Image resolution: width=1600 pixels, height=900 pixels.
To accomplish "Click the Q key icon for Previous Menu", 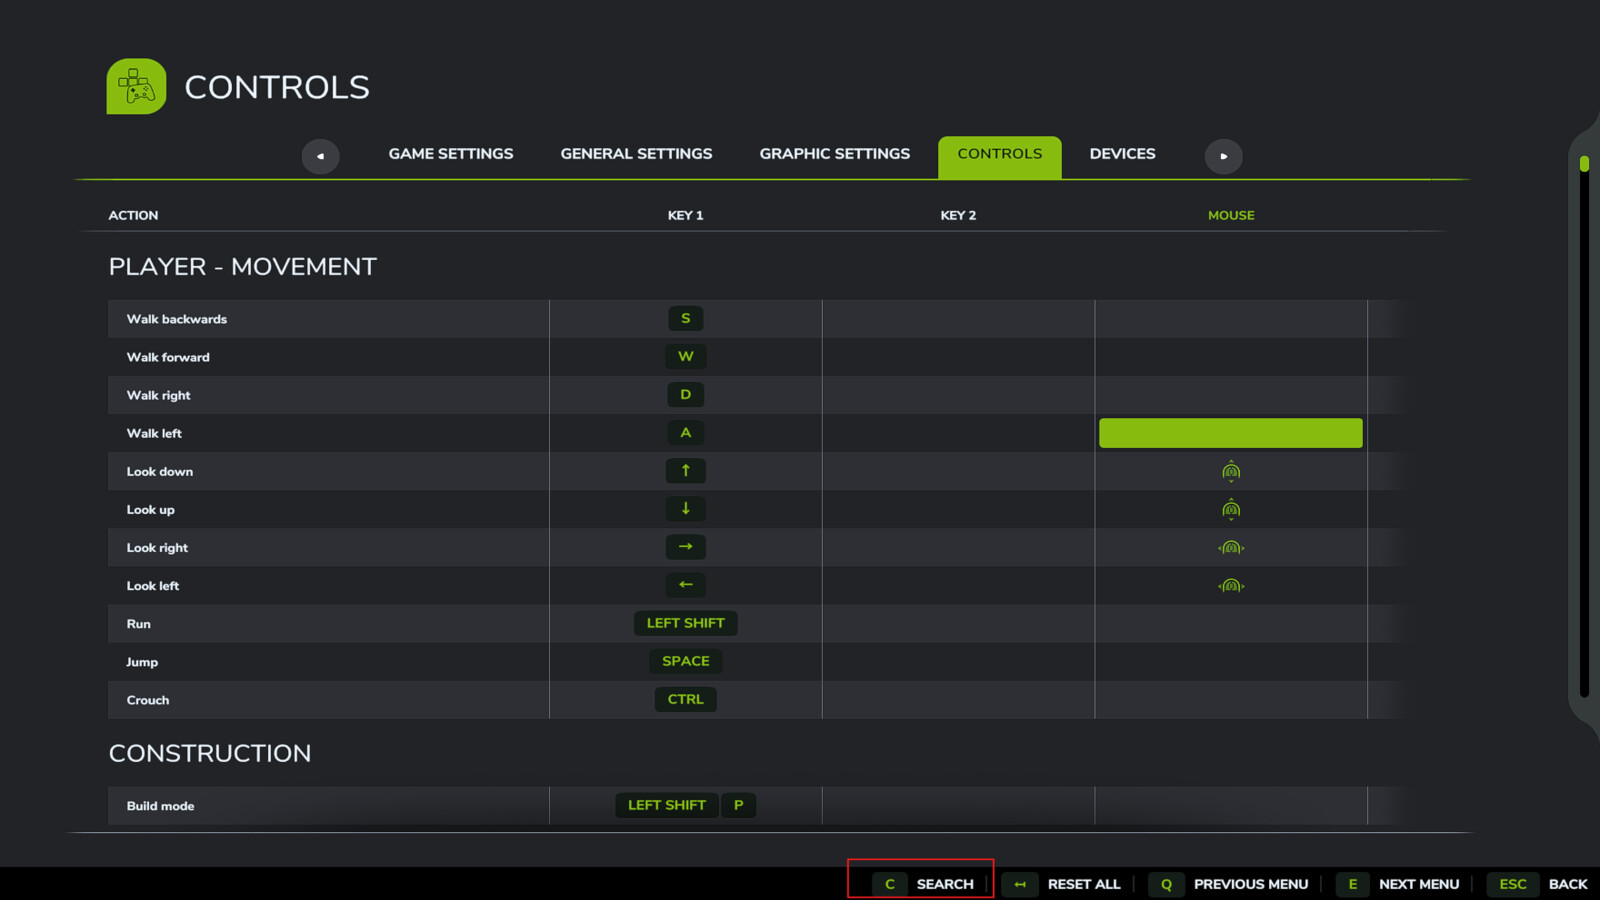I will (x=1166, y=884).
